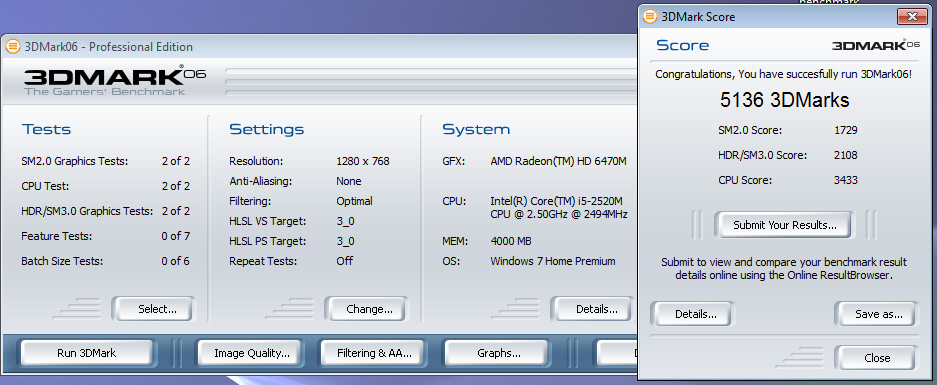Click the CPU Score value 3433

coord(846,180)
